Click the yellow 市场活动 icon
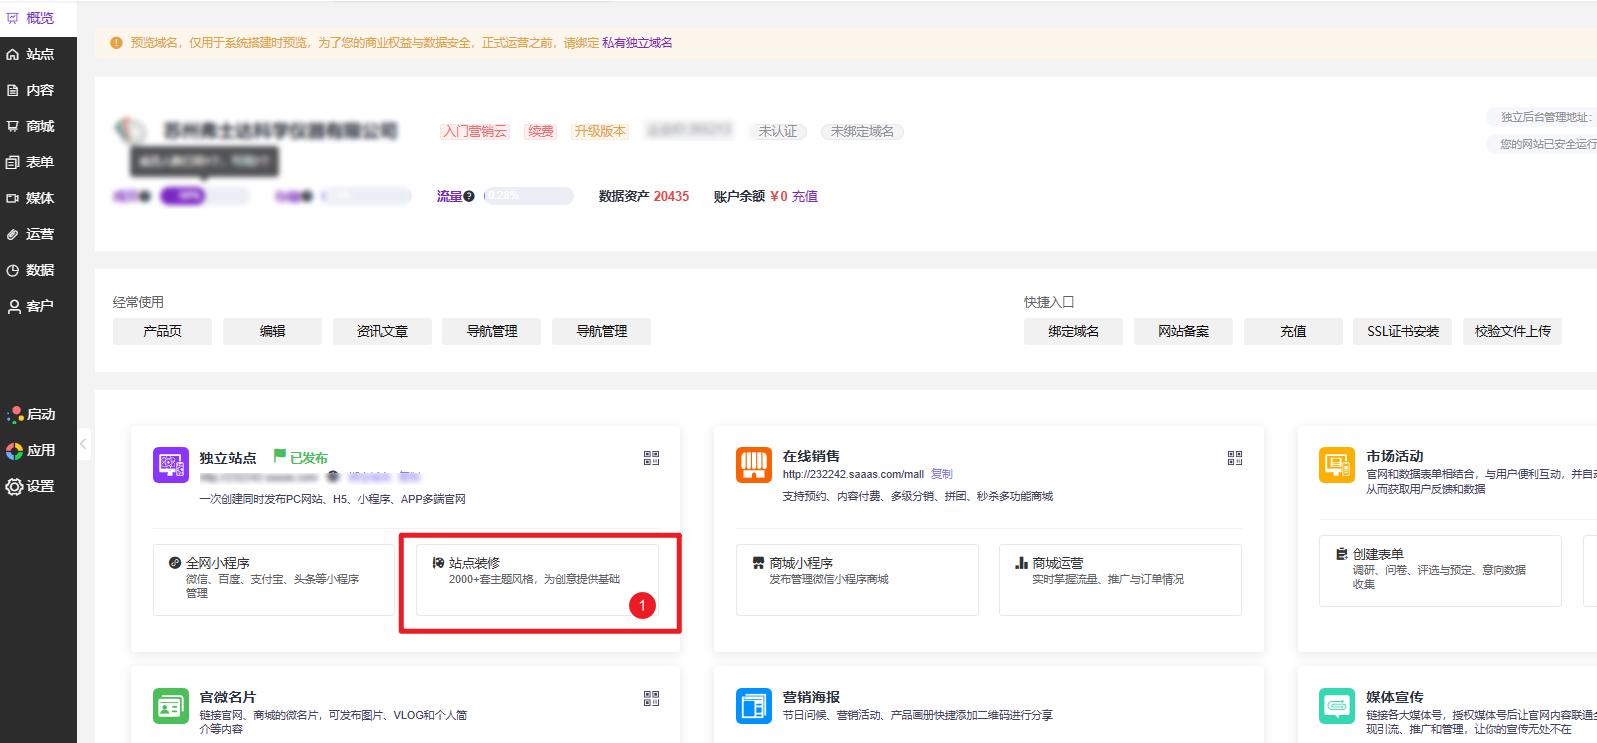The width and height of the screenshot is (1597, 743). (1336, 465)
